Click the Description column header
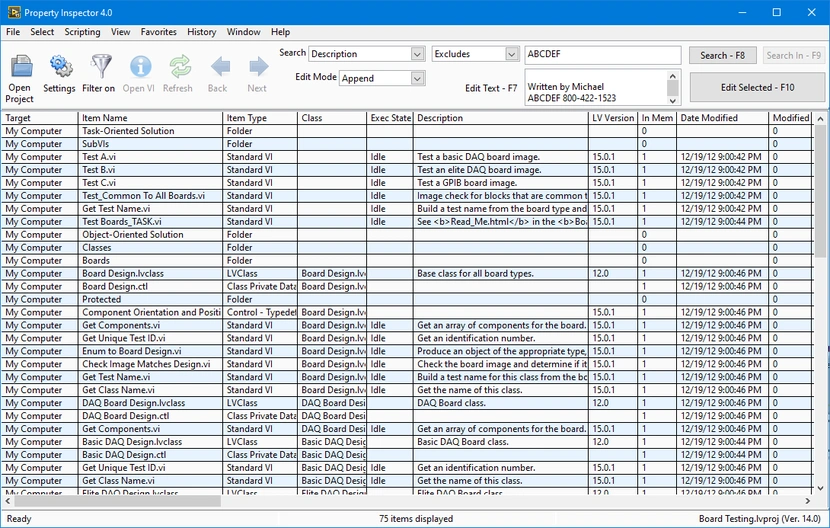Screen dimensions: 830x528 click(x=501, y=118)
